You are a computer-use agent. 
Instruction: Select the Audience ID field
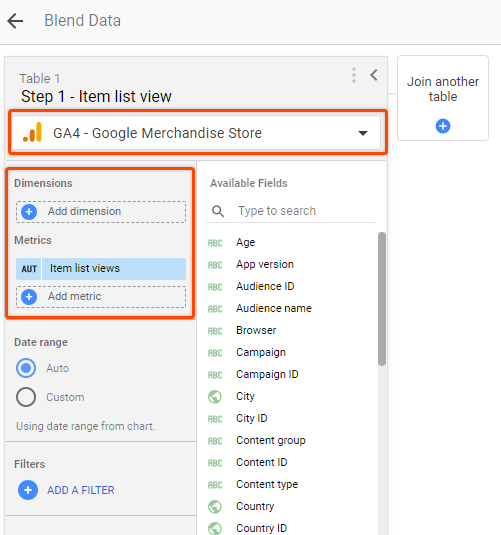tap(265, 286)
